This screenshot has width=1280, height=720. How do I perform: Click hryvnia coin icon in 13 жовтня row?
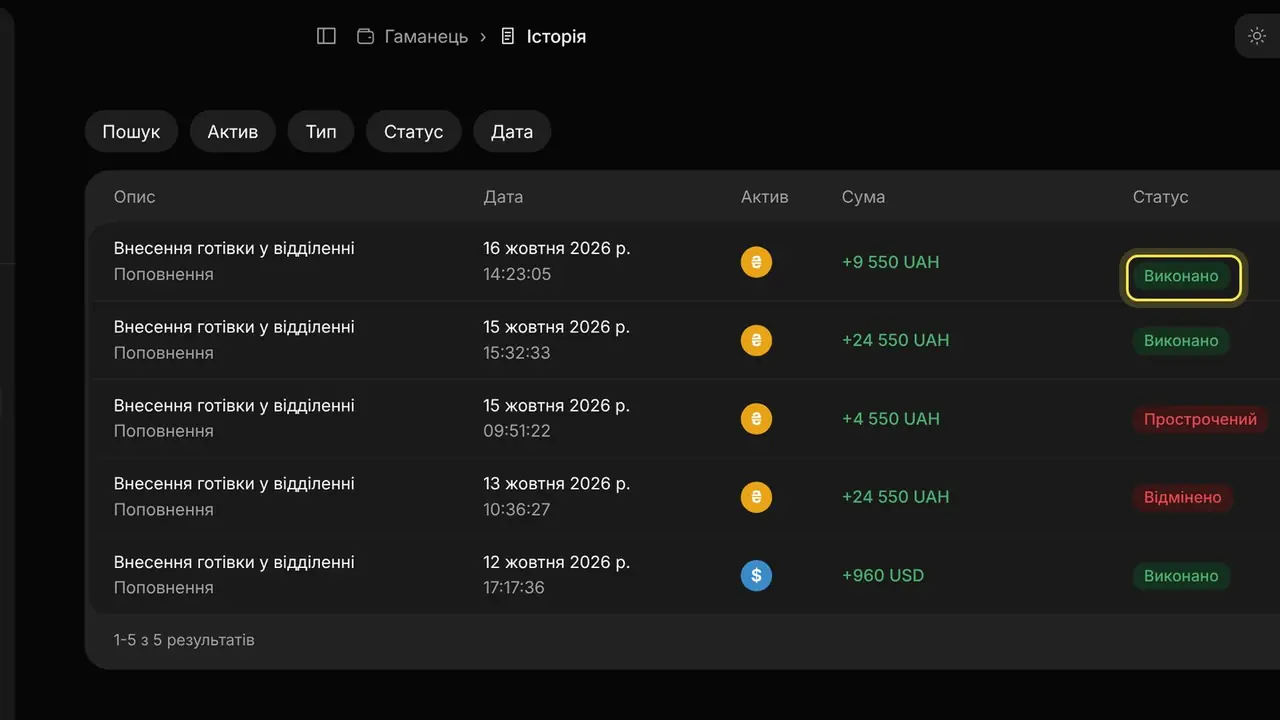click(756, 497)
